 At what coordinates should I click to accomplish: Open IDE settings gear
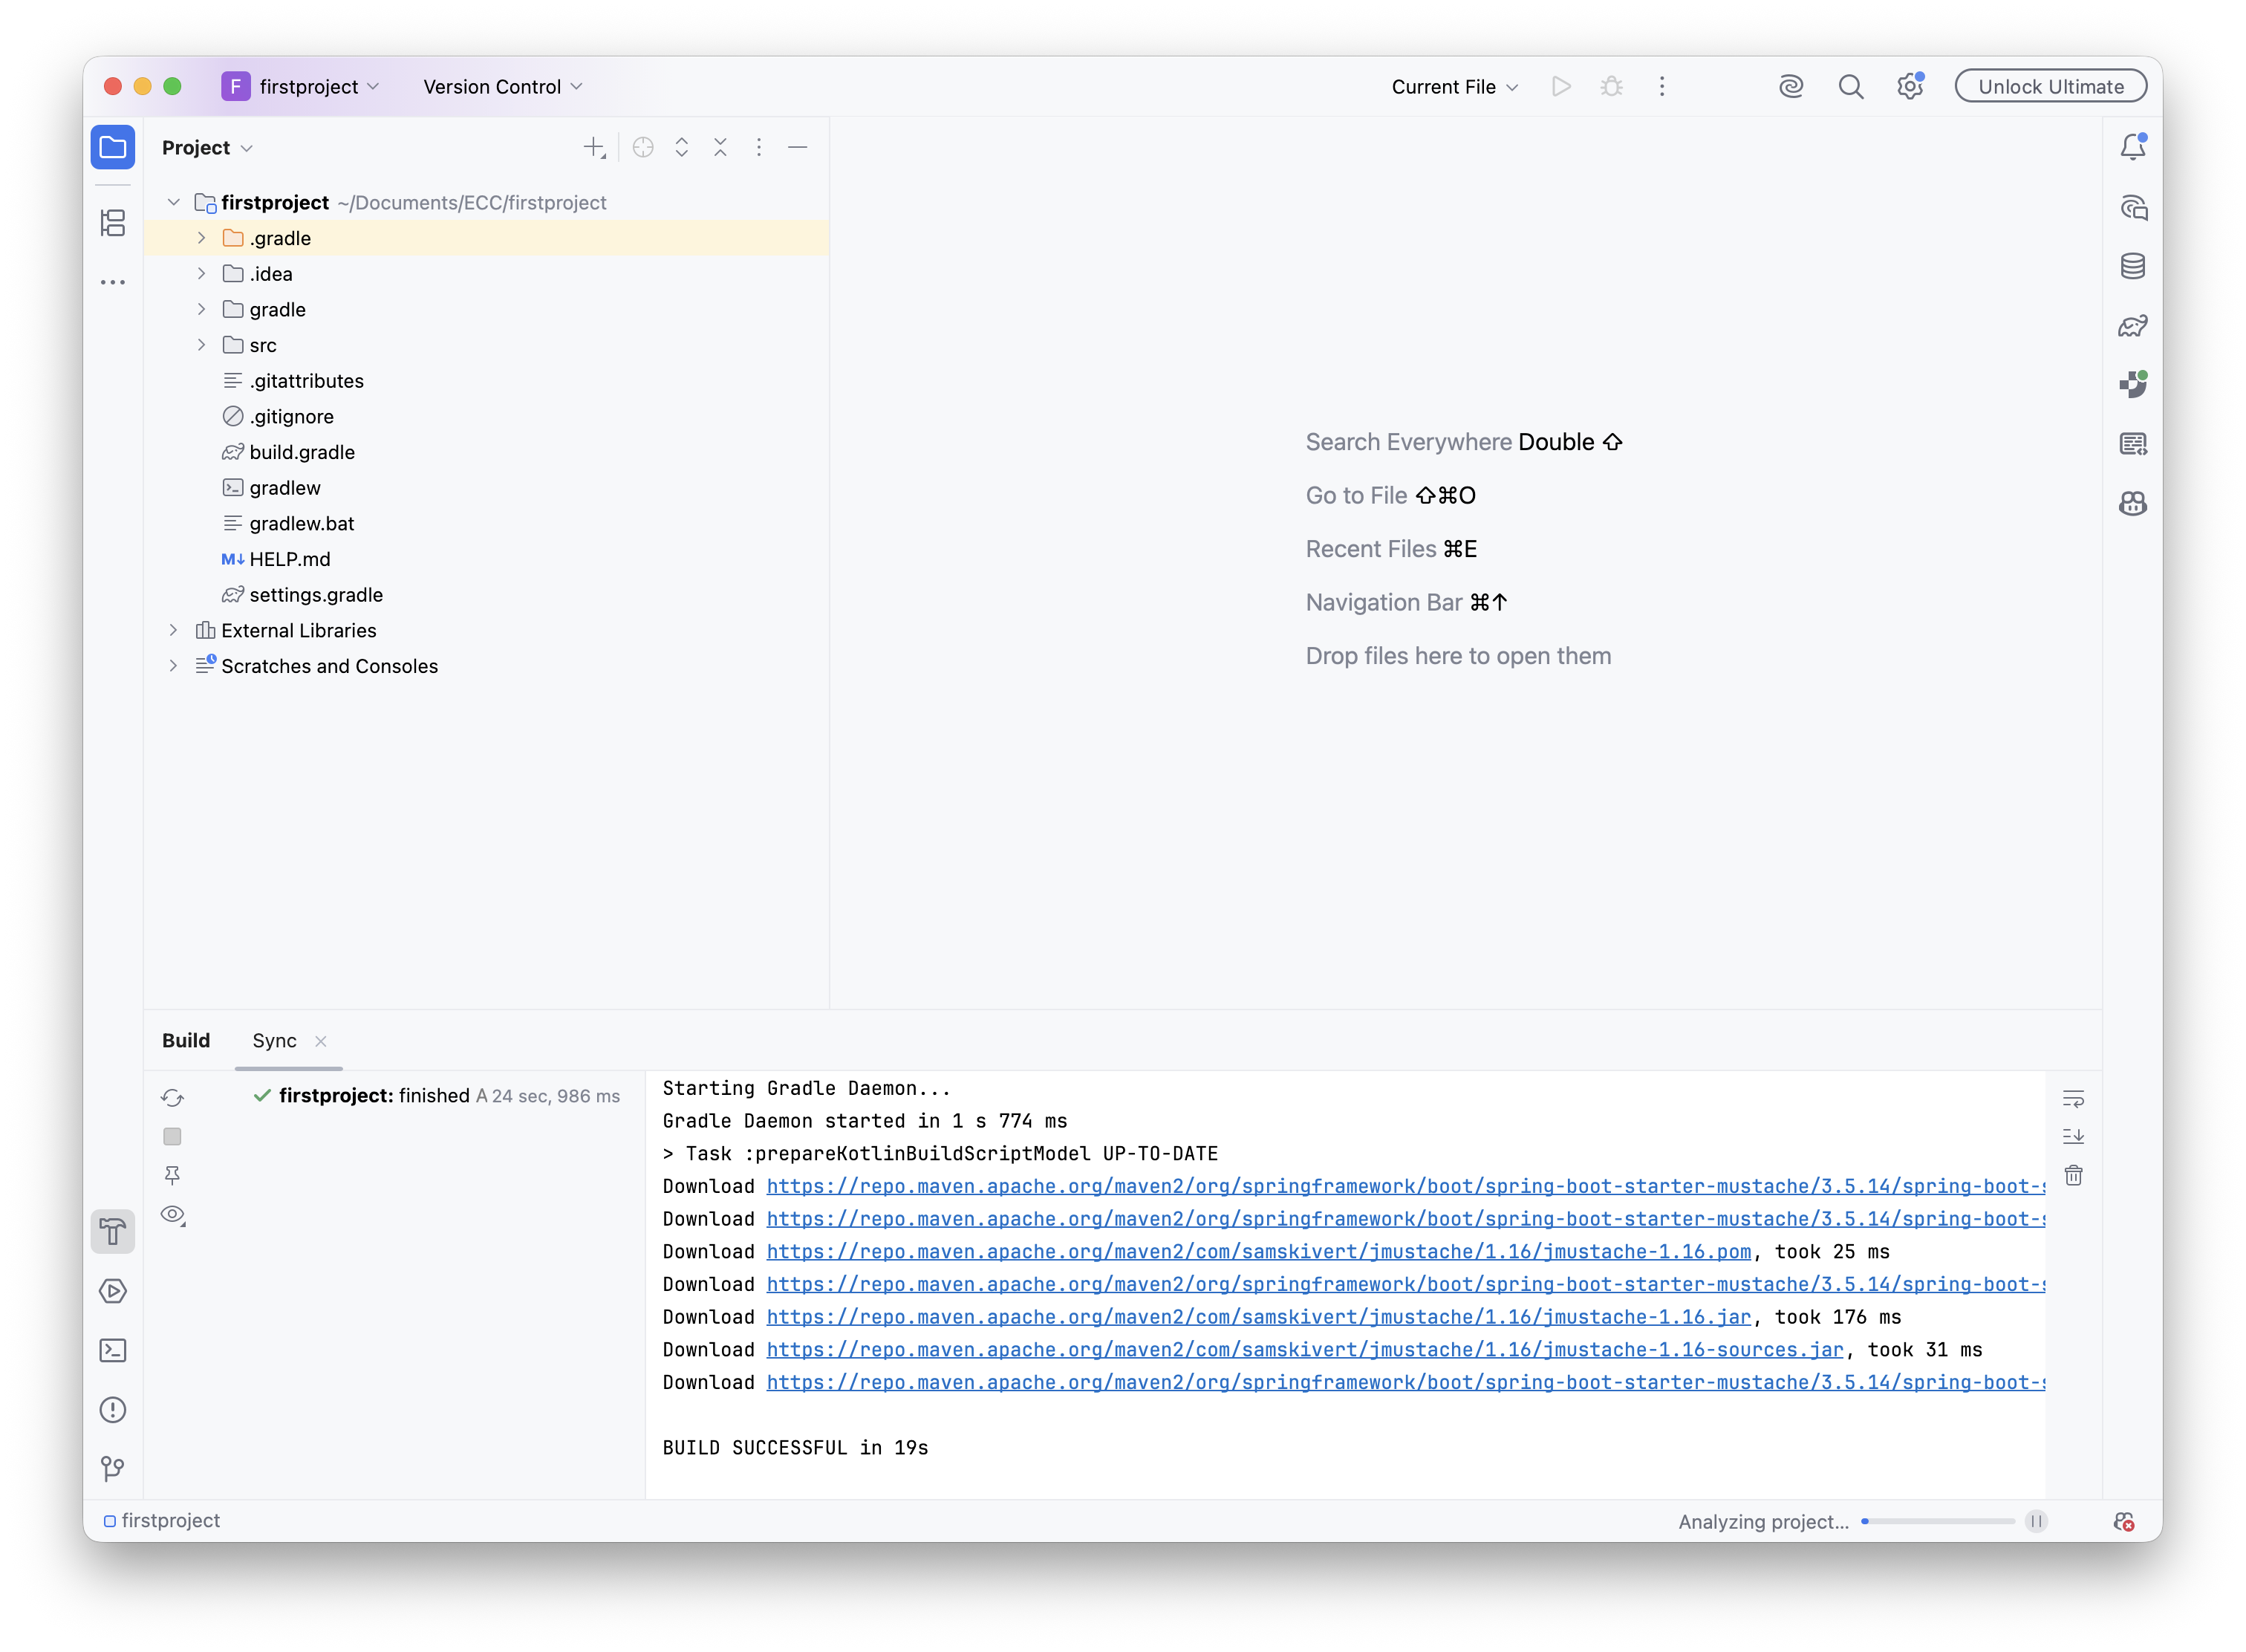1910,87
